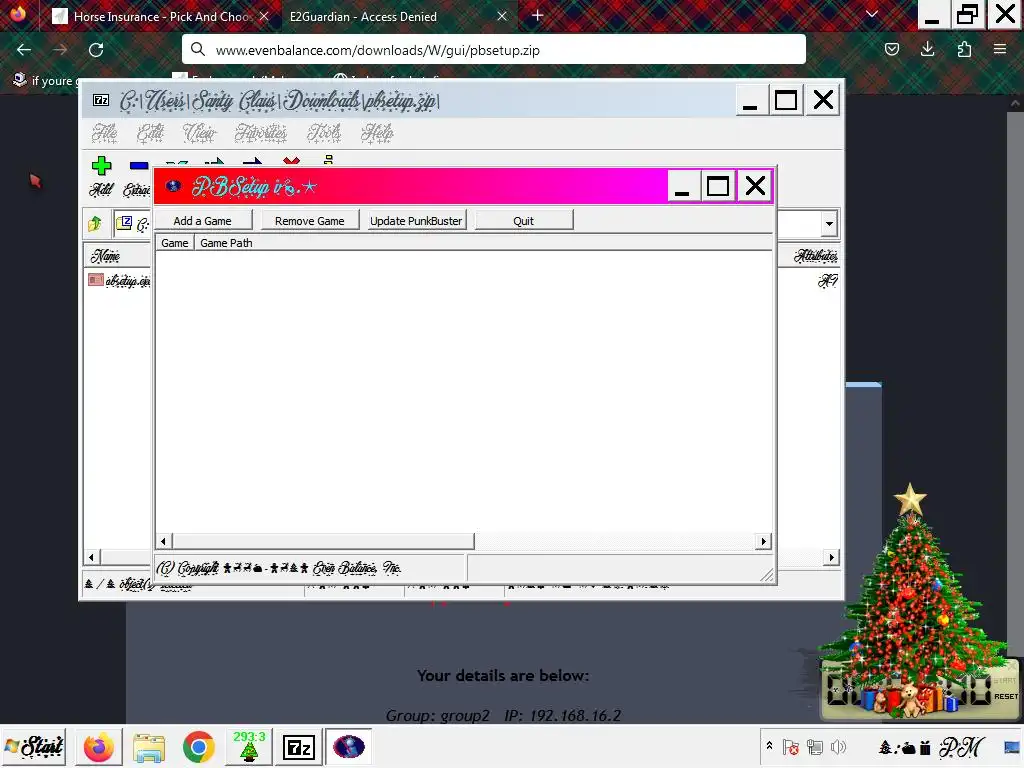Click the Christmas tree countdown taskbar icon
The height and width of the screenshot is (768, 1024).
point(249,747)
